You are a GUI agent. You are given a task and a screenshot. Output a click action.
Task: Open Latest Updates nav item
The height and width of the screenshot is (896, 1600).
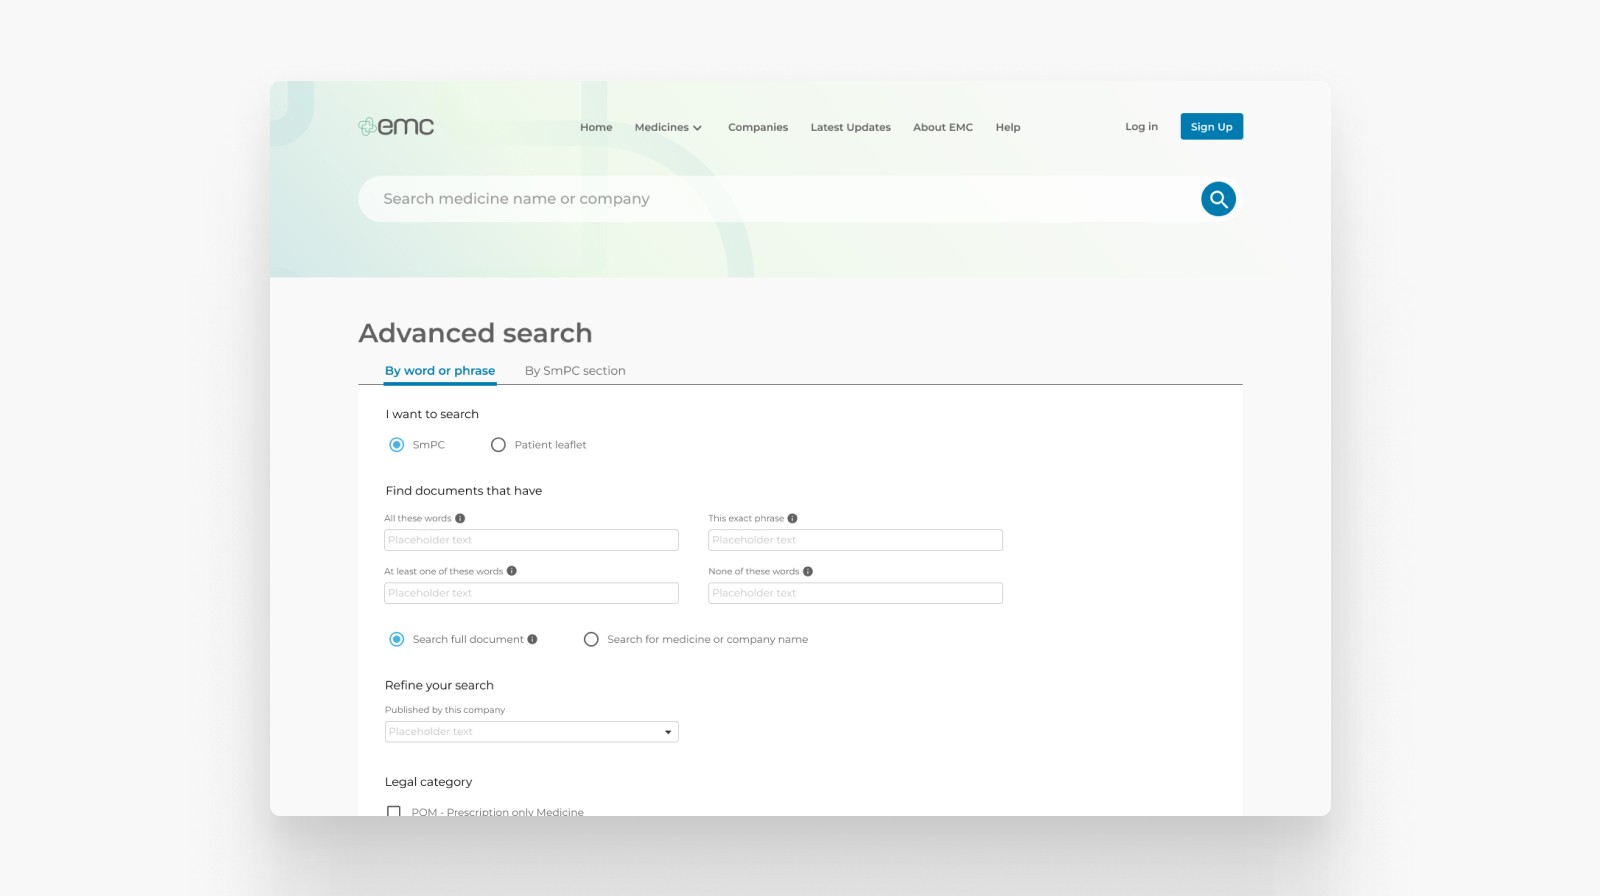point(850,127)
